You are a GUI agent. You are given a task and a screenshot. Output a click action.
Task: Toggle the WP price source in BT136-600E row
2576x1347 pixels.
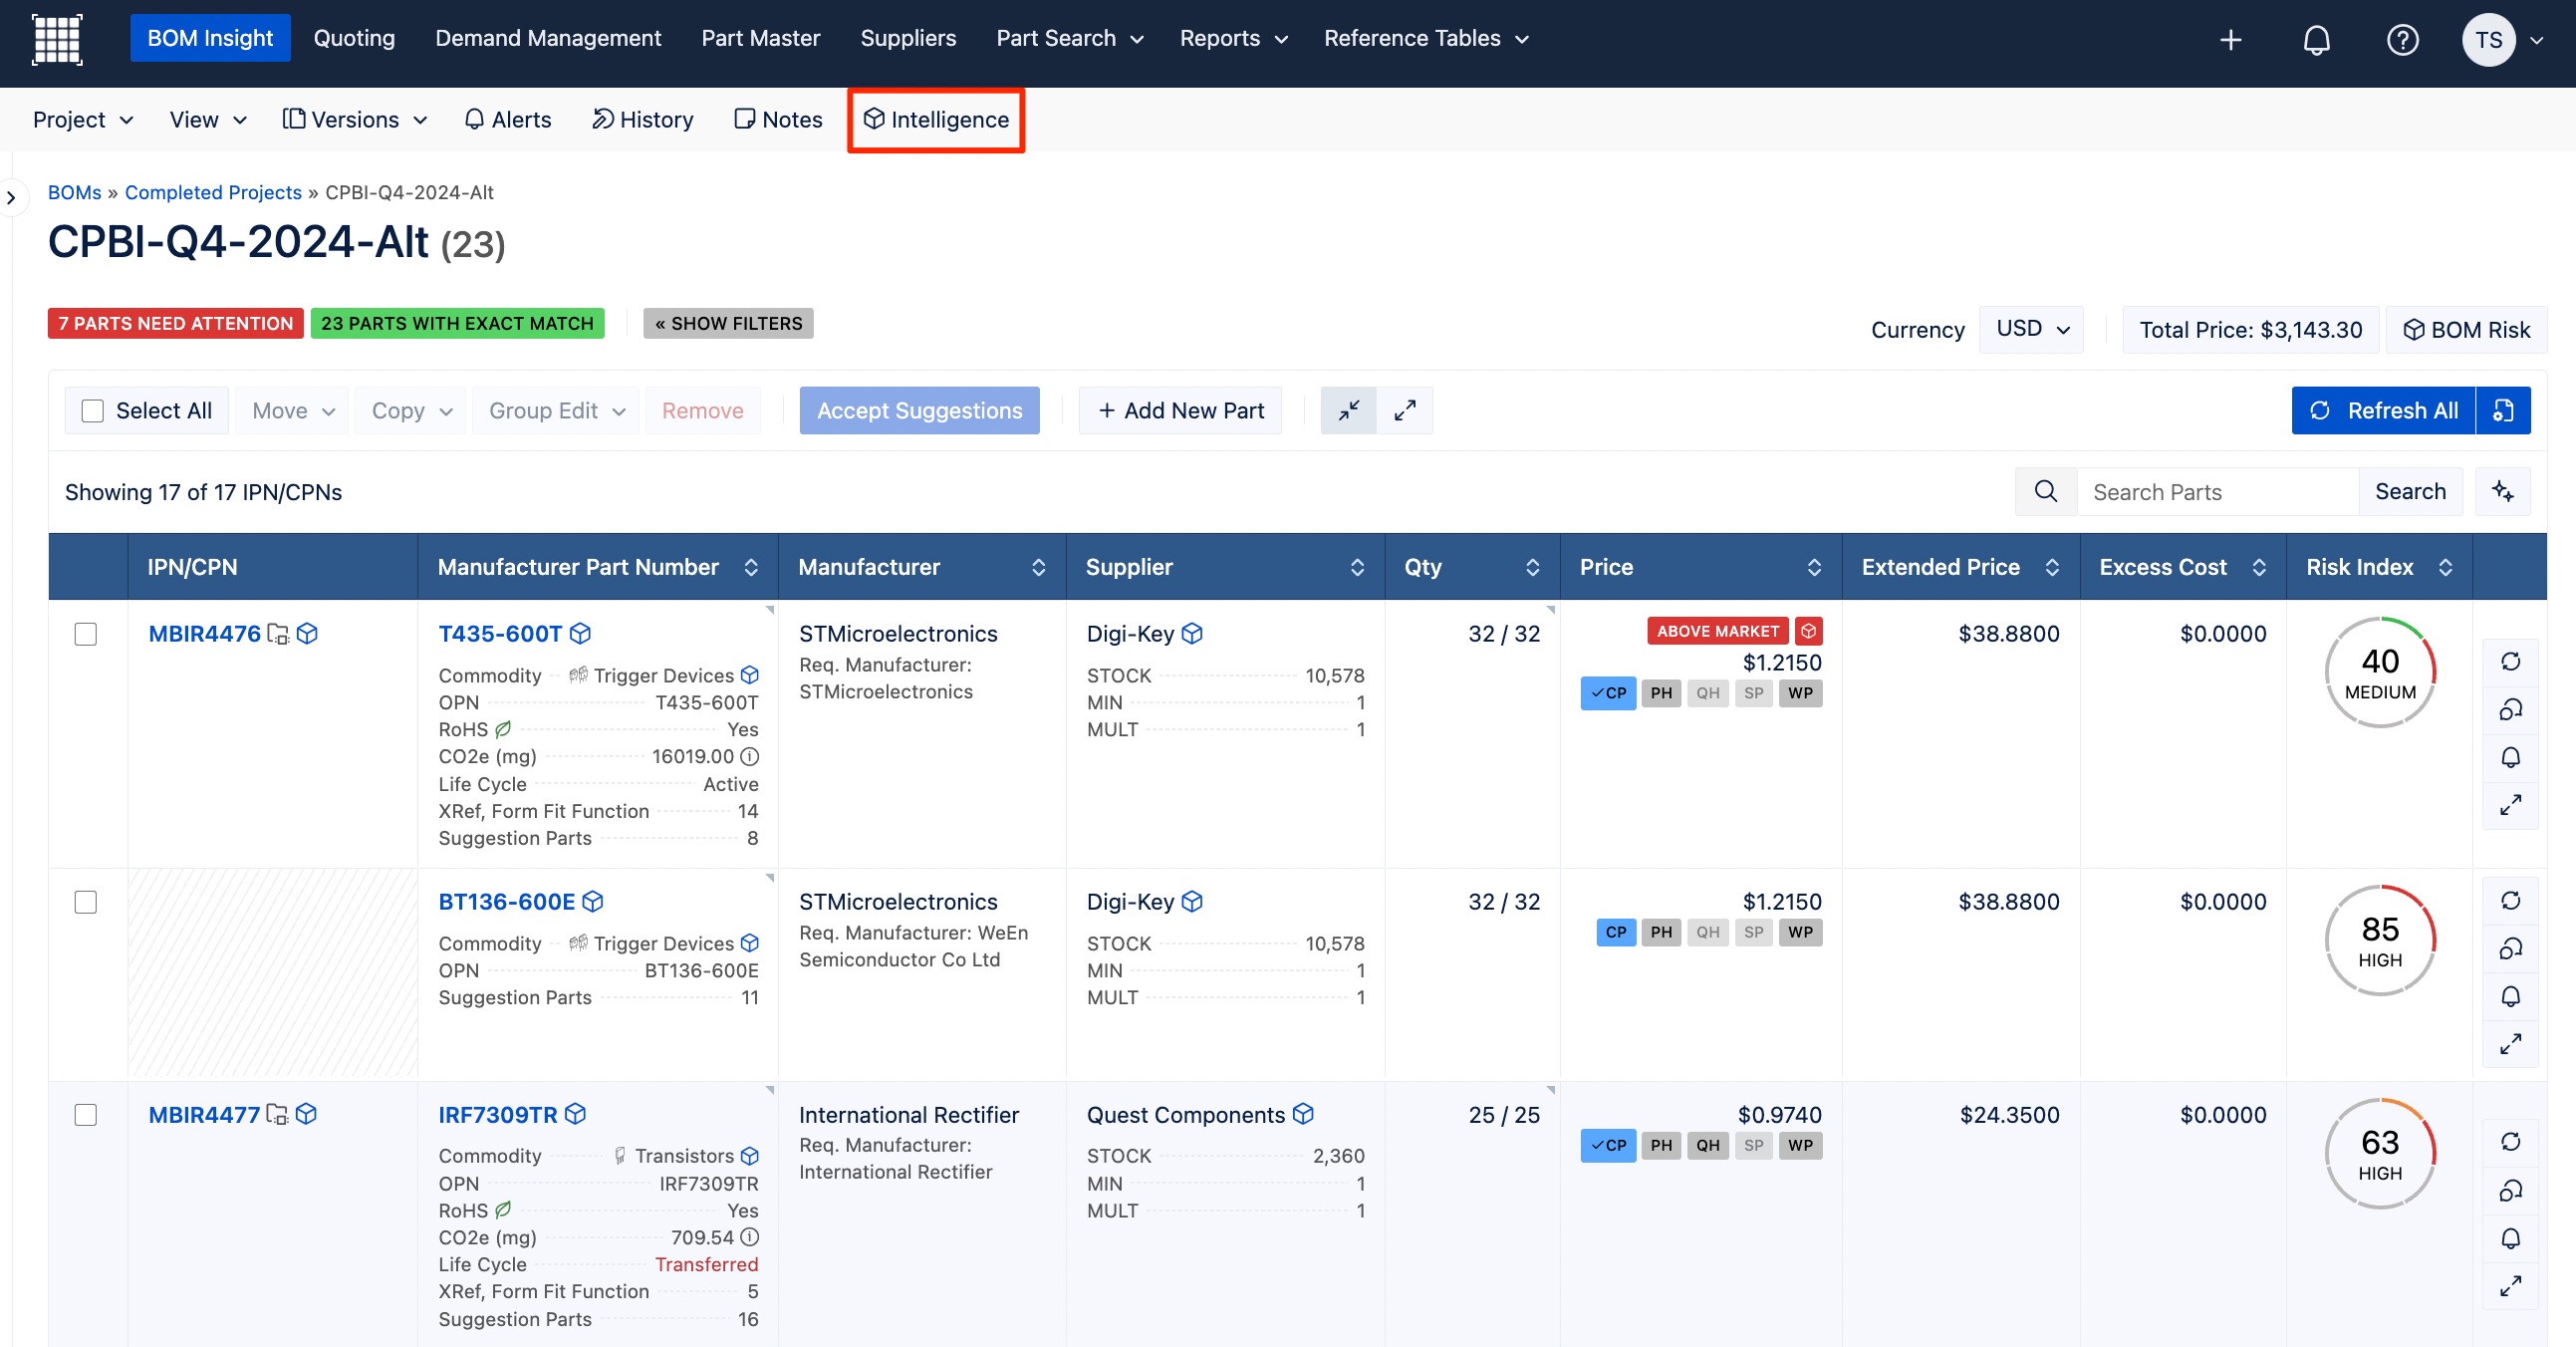[x=1800, y=932]
